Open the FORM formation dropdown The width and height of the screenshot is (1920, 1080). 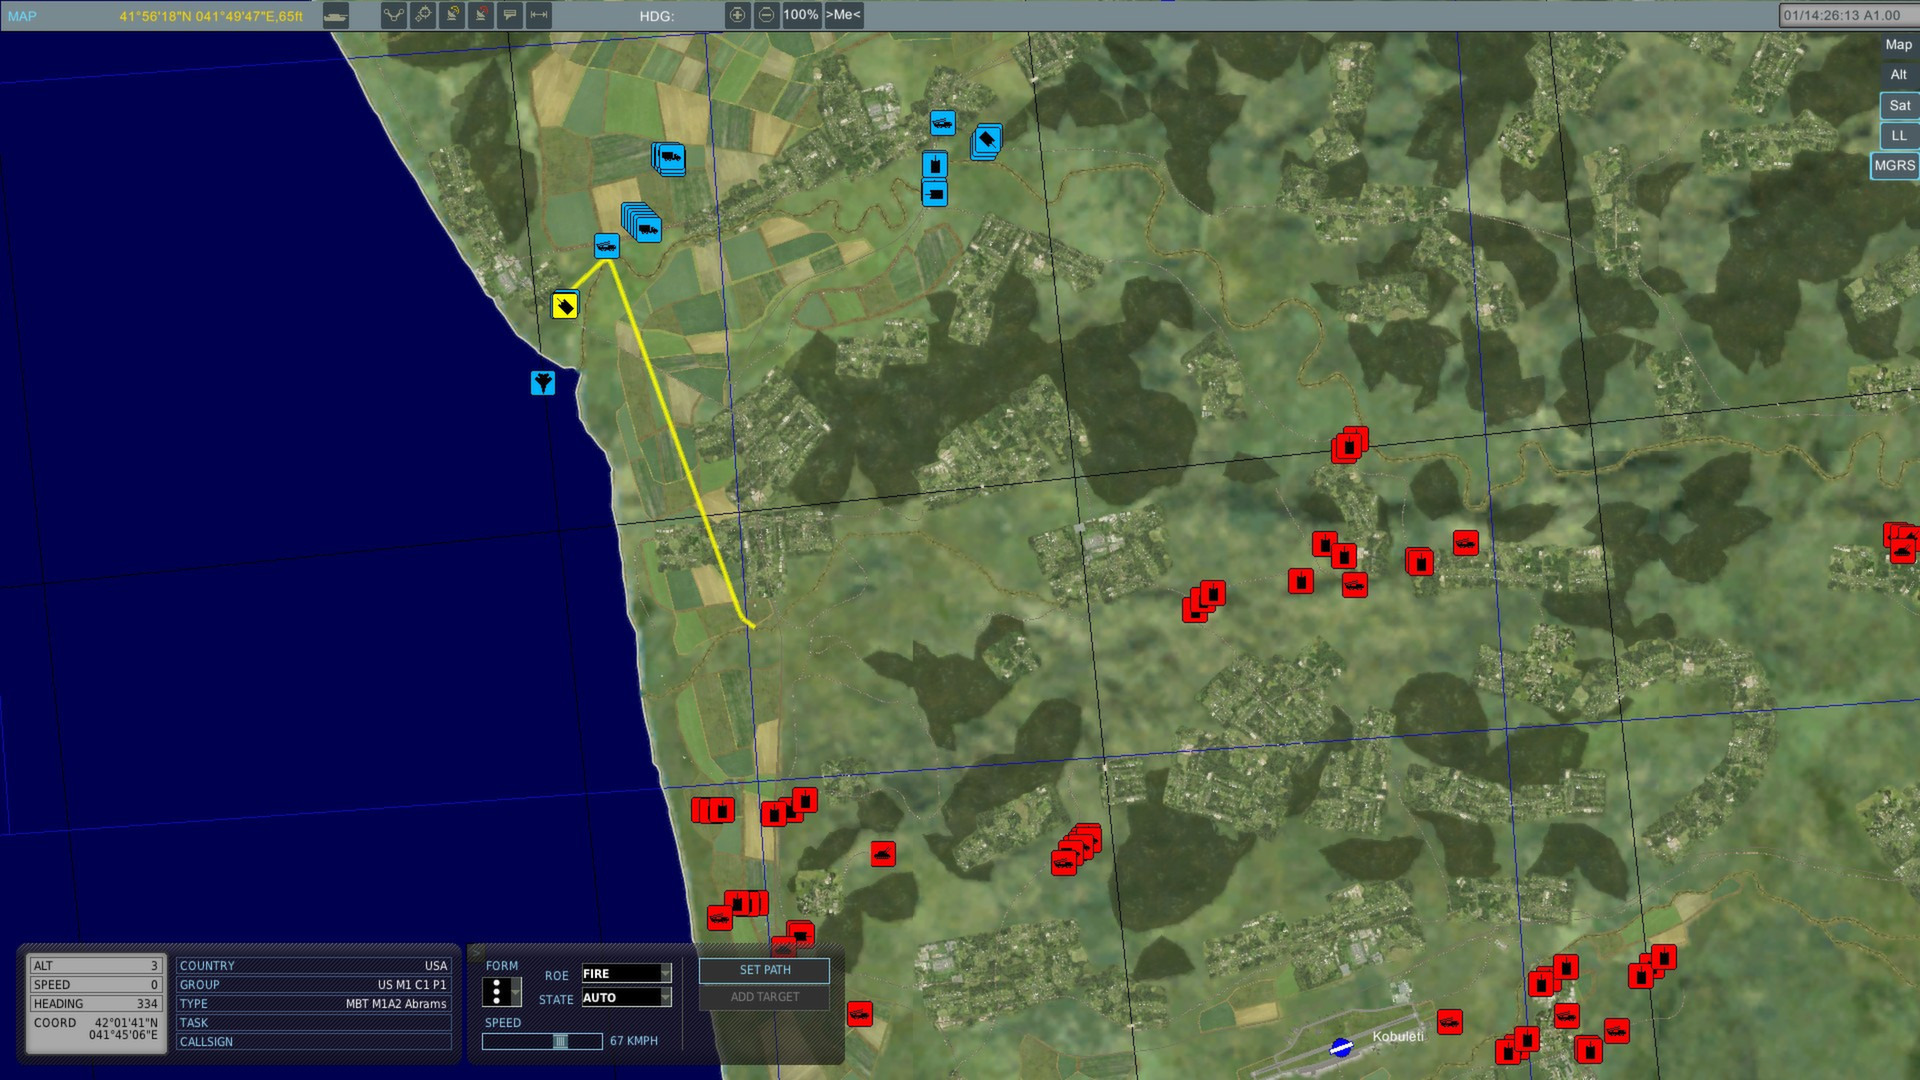click(500, 990)
